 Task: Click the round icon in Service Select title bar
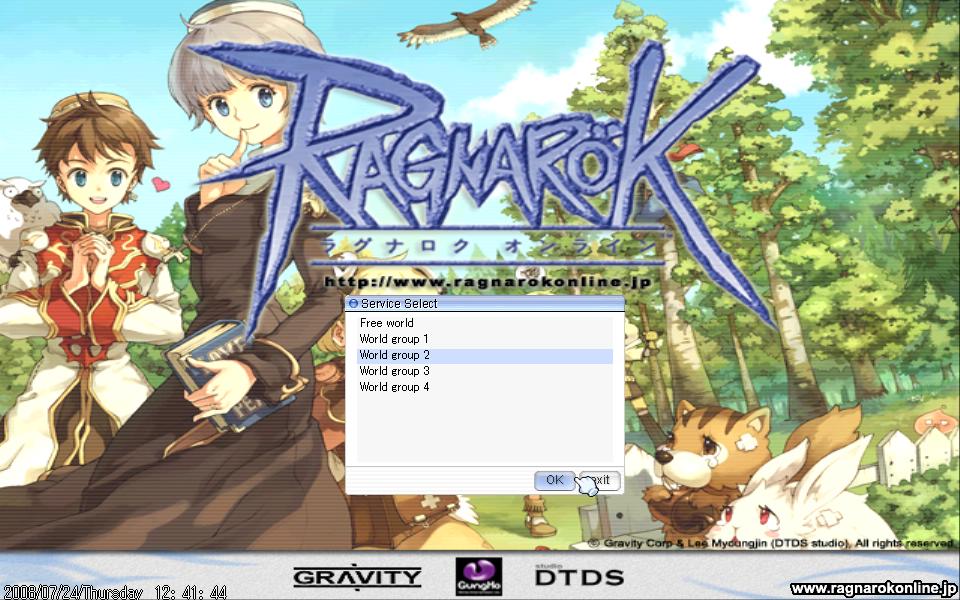[353, 304]
